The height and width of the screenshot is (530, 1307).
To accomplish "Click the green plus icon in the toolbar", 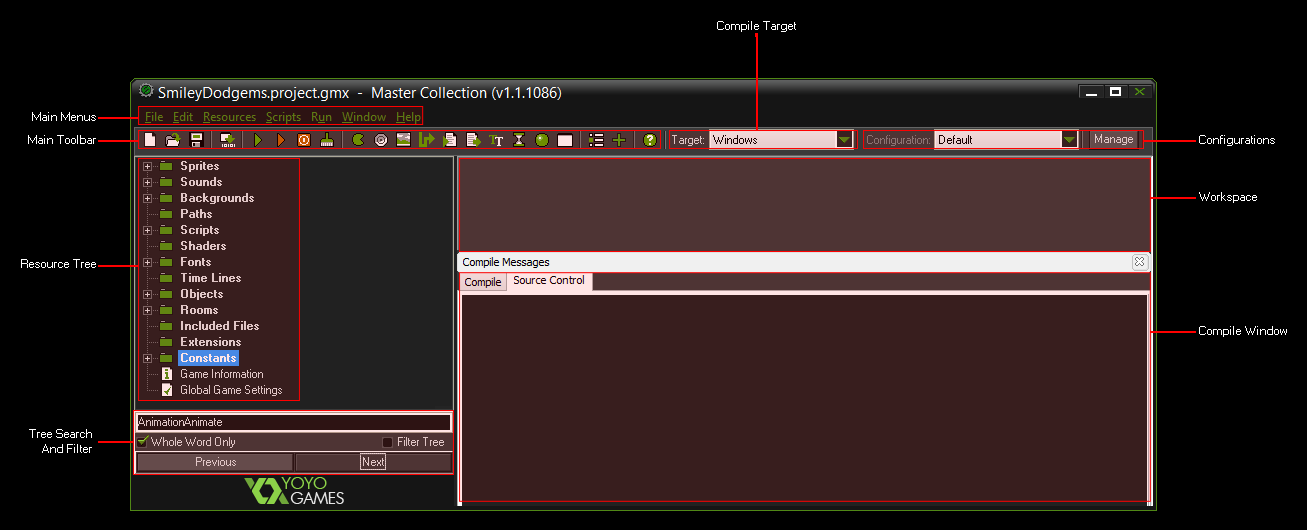I will tap(619, 140).
